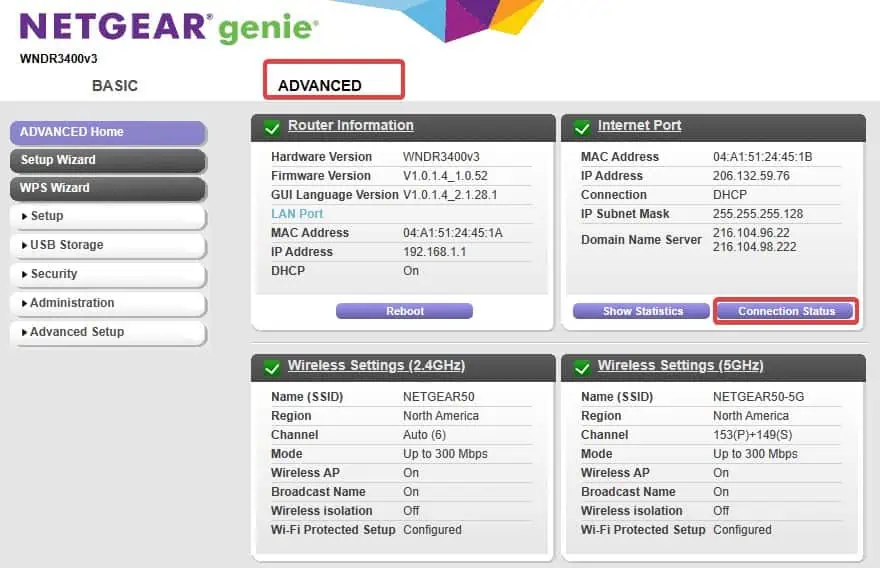
Task: Open Wireless Settings (5GHz) heading link
Action: (x=680, y=365)
